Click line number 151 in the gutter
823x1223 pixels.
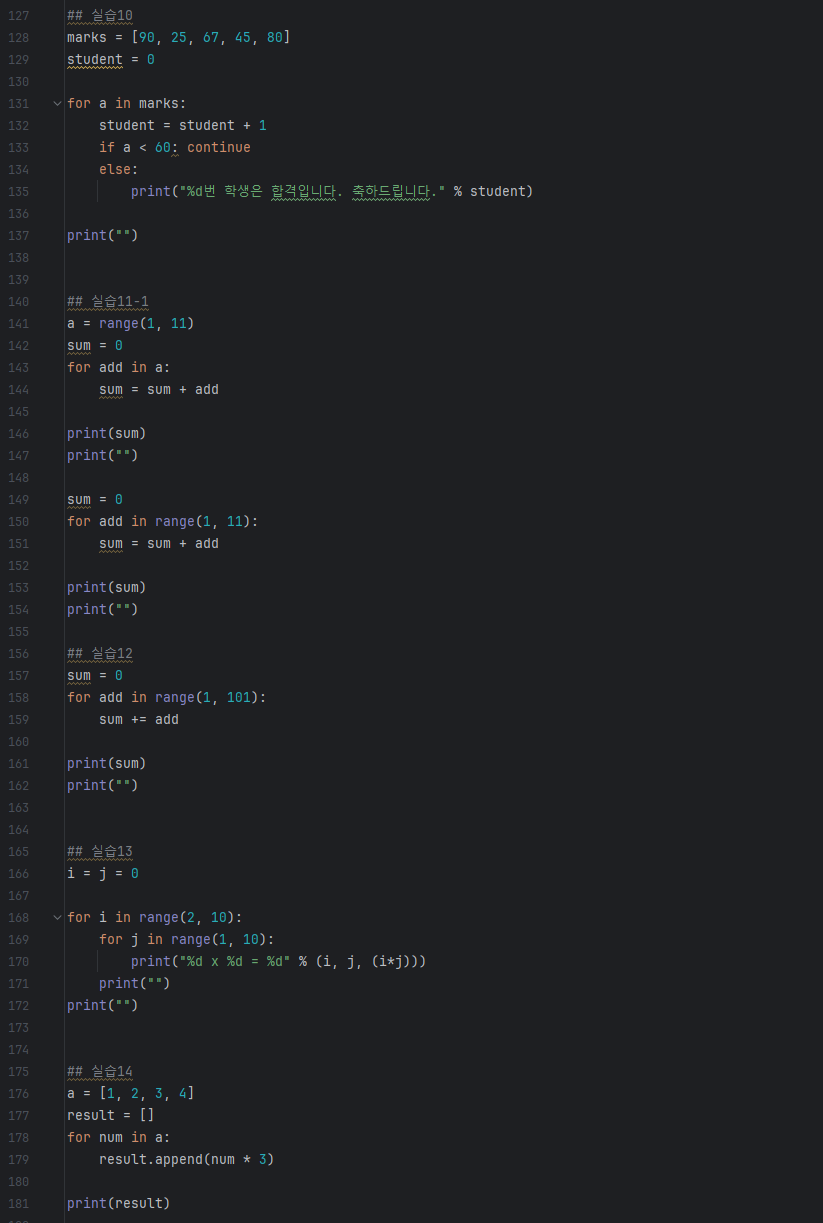18,543
